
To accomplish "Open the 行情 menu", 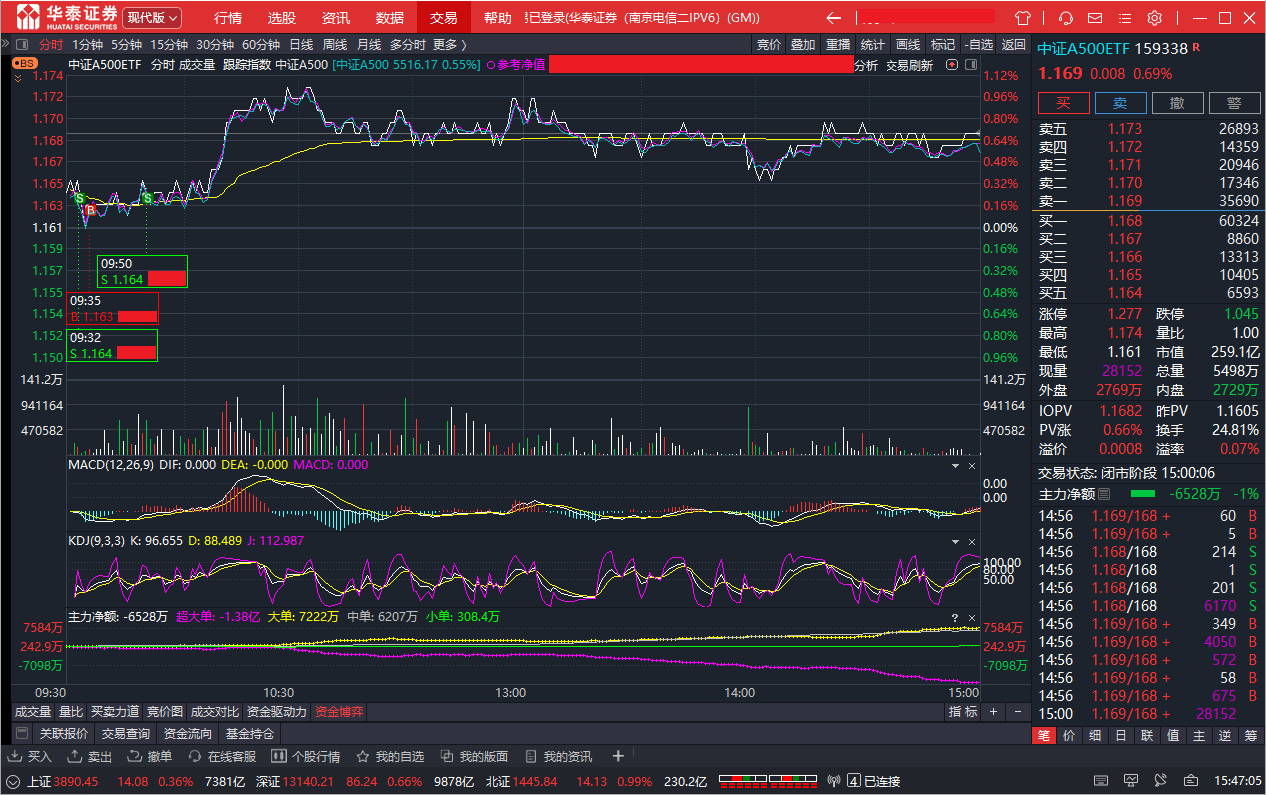I will click(x=228, y=18).
